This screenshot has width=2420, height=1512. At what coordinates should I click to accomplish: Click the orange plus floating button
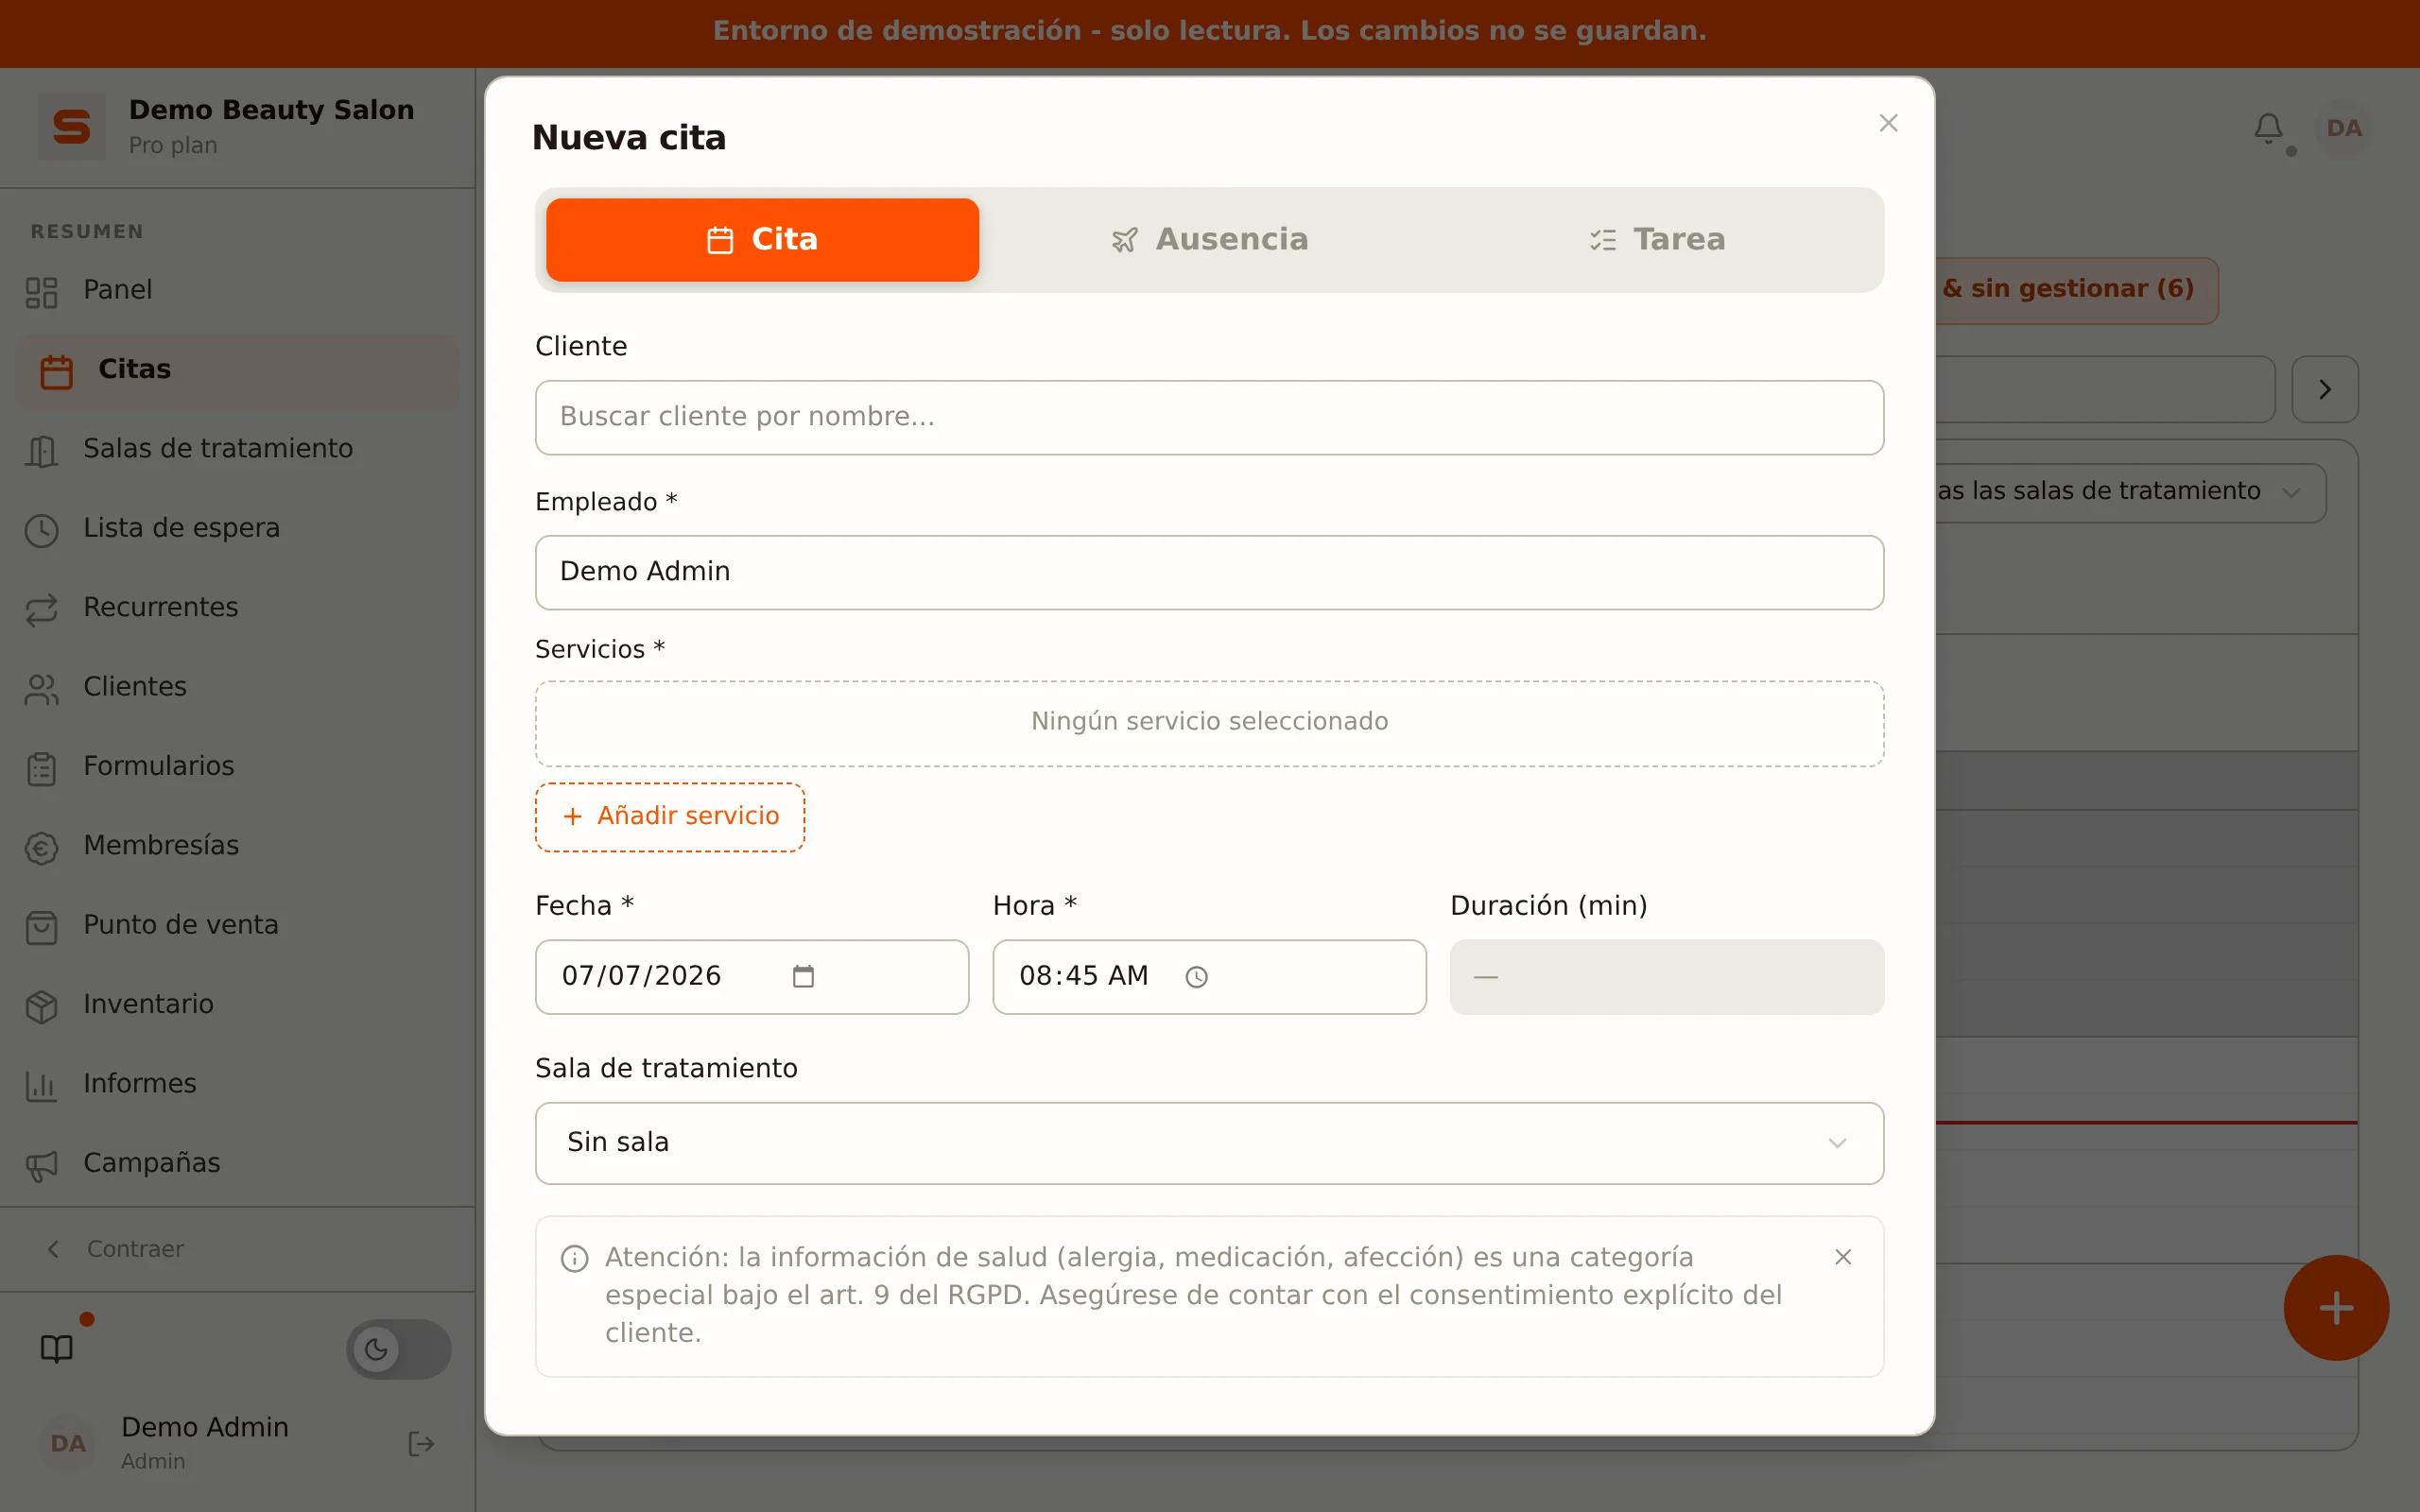(x=2336, y=1307)
